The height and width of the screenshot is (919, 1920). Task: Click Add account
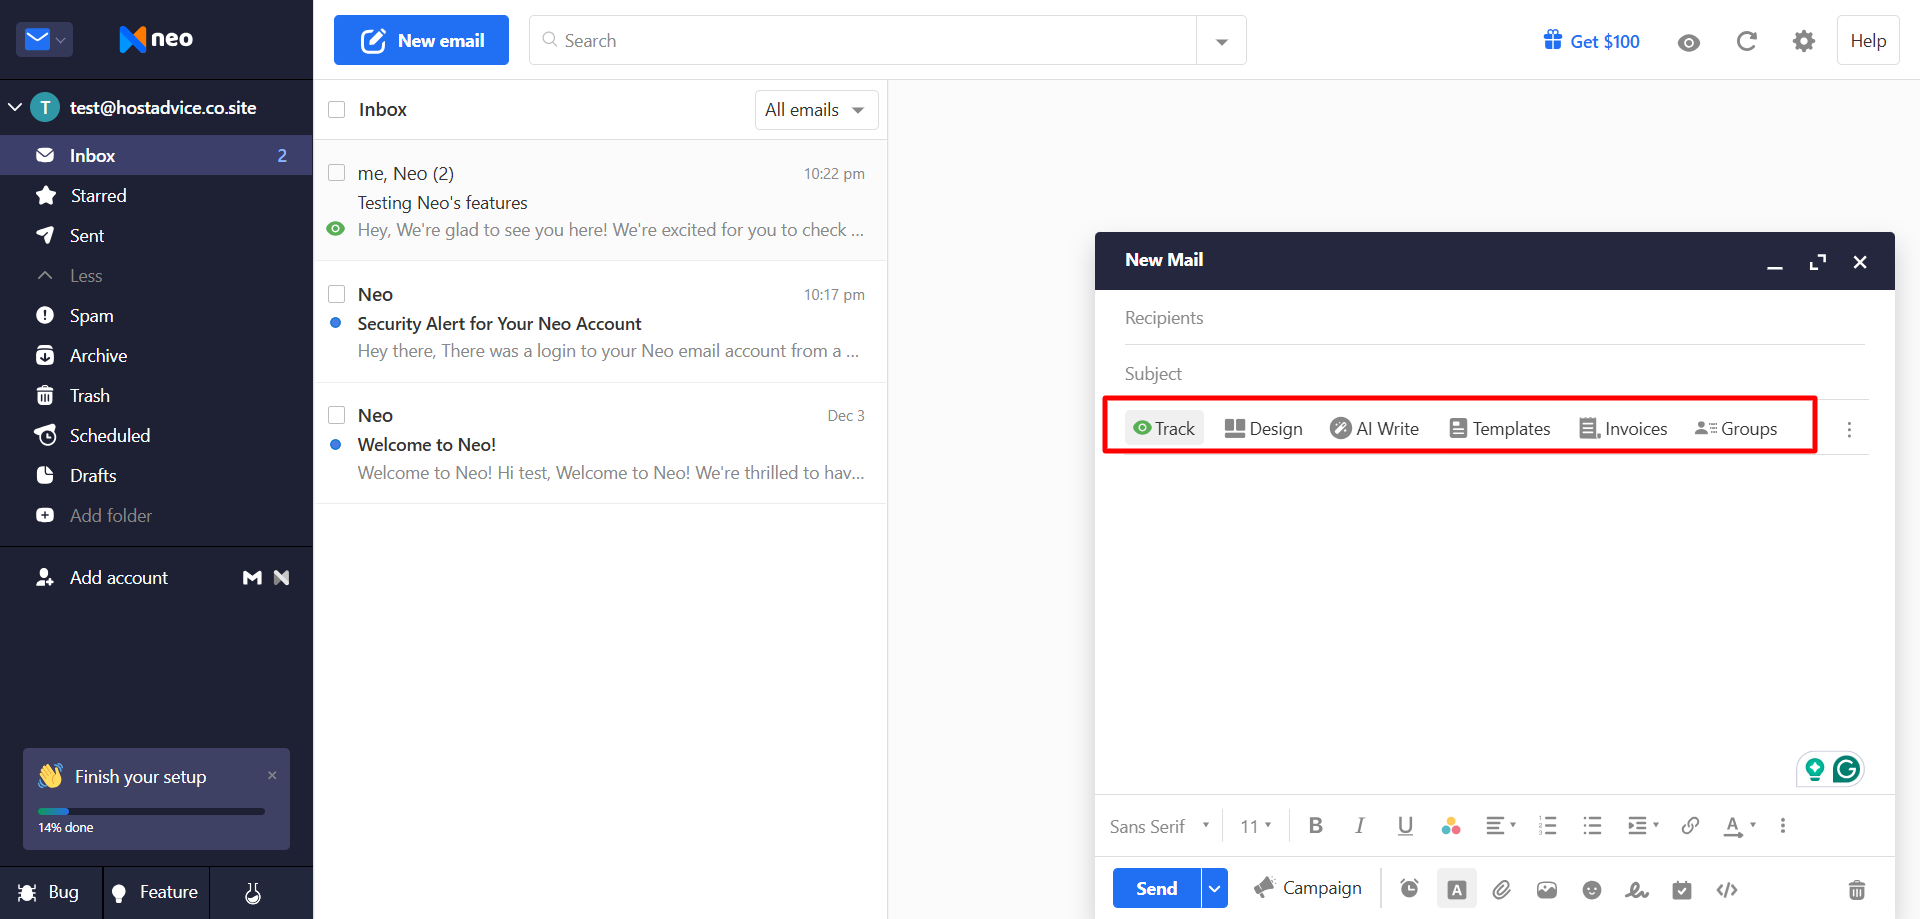[x=102, y=577]
